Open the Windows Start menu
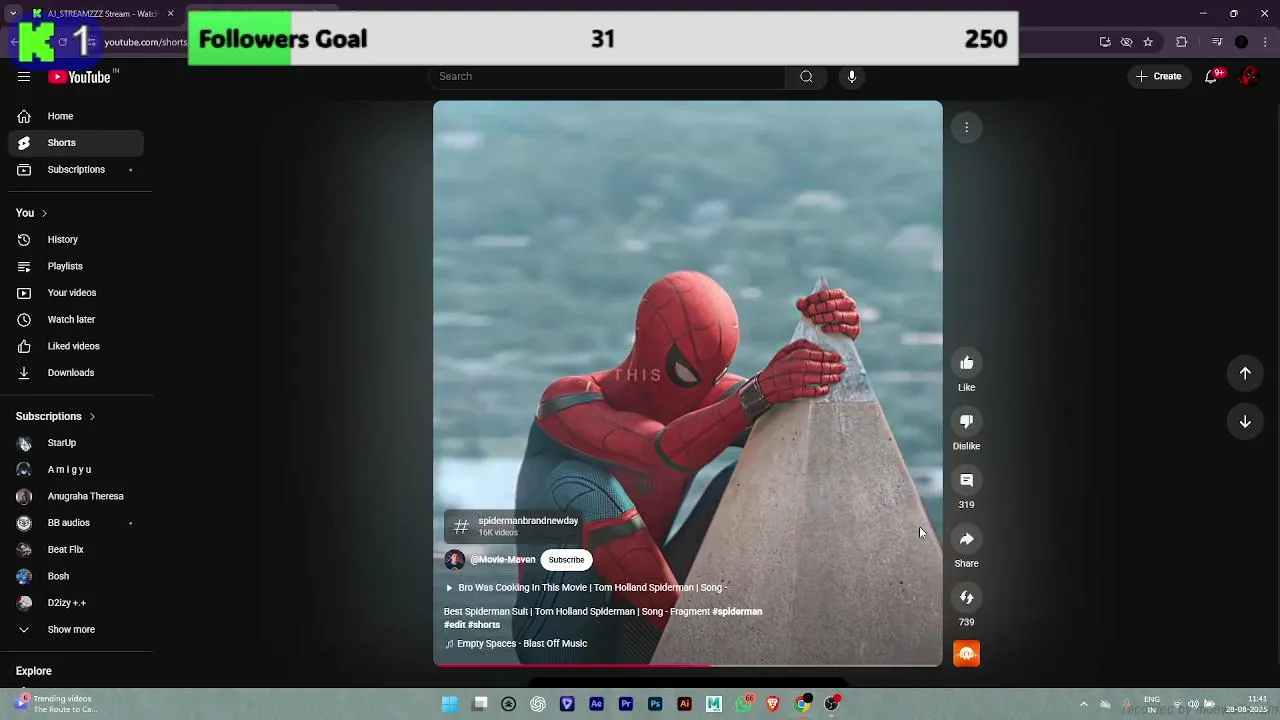This screenshot has height=720, width=1280. click(x=450, y=704)
